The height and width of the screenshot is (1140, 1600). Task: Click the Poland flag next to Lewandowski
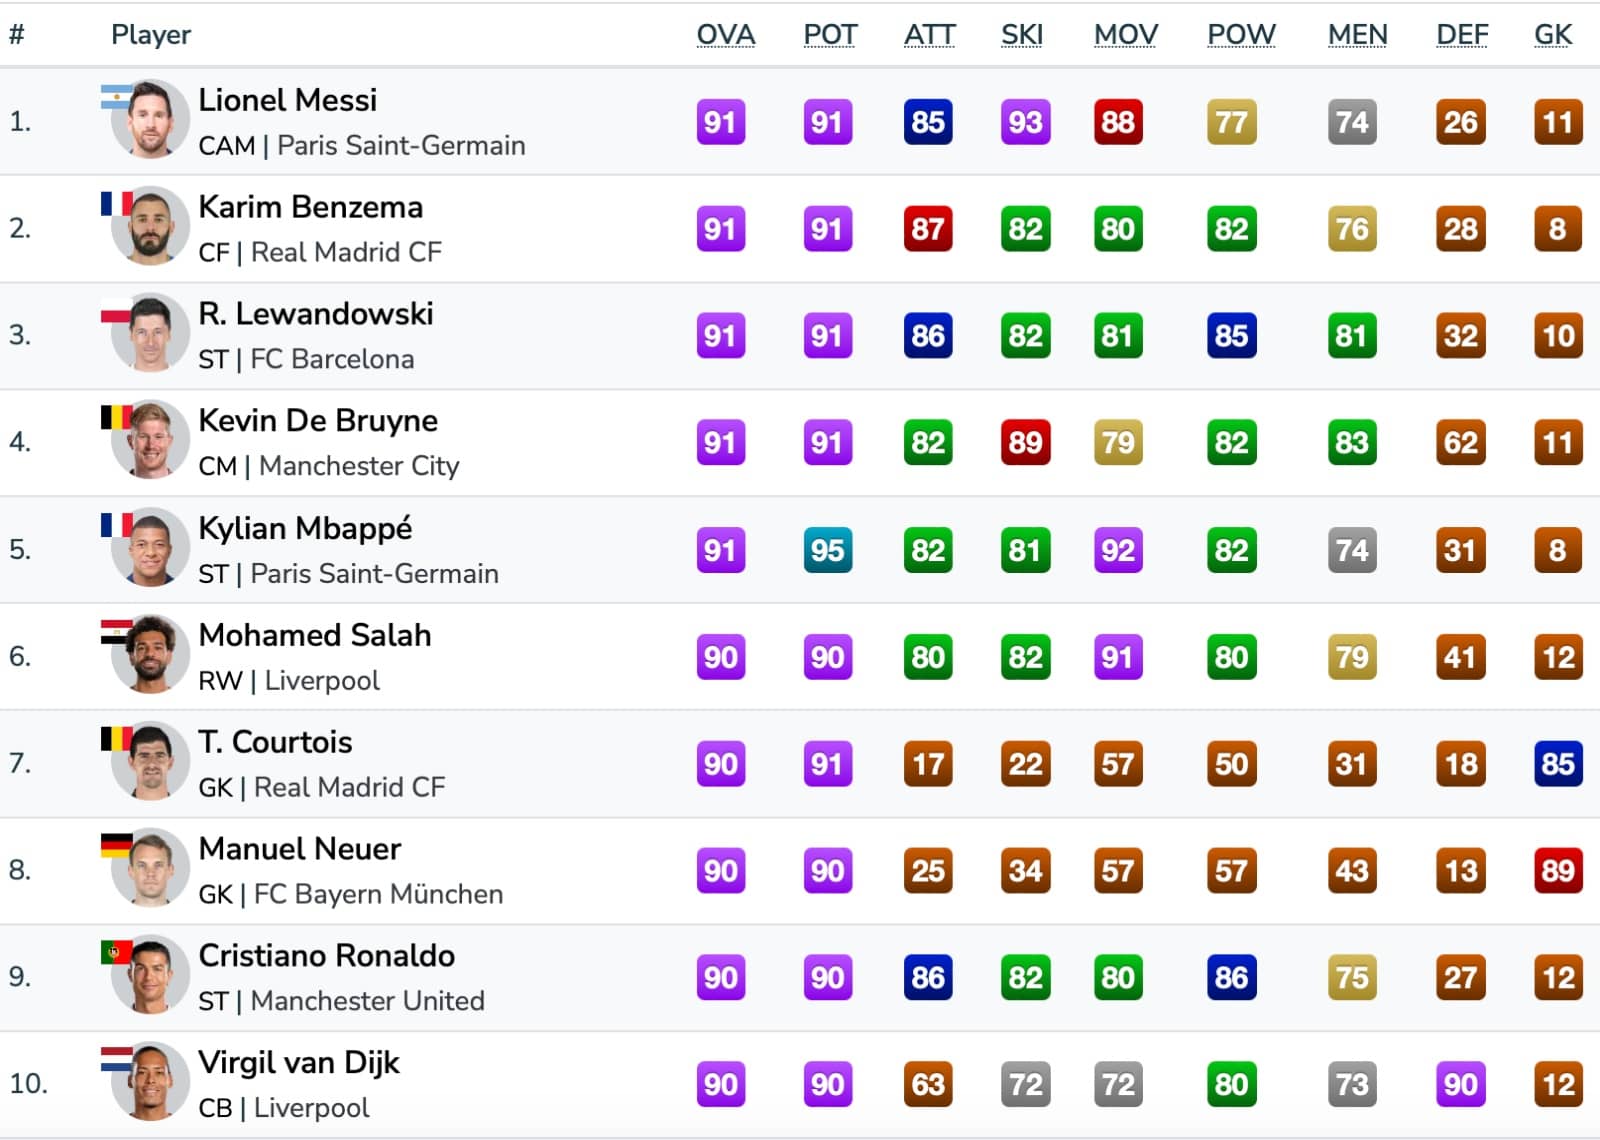[116, 311]
